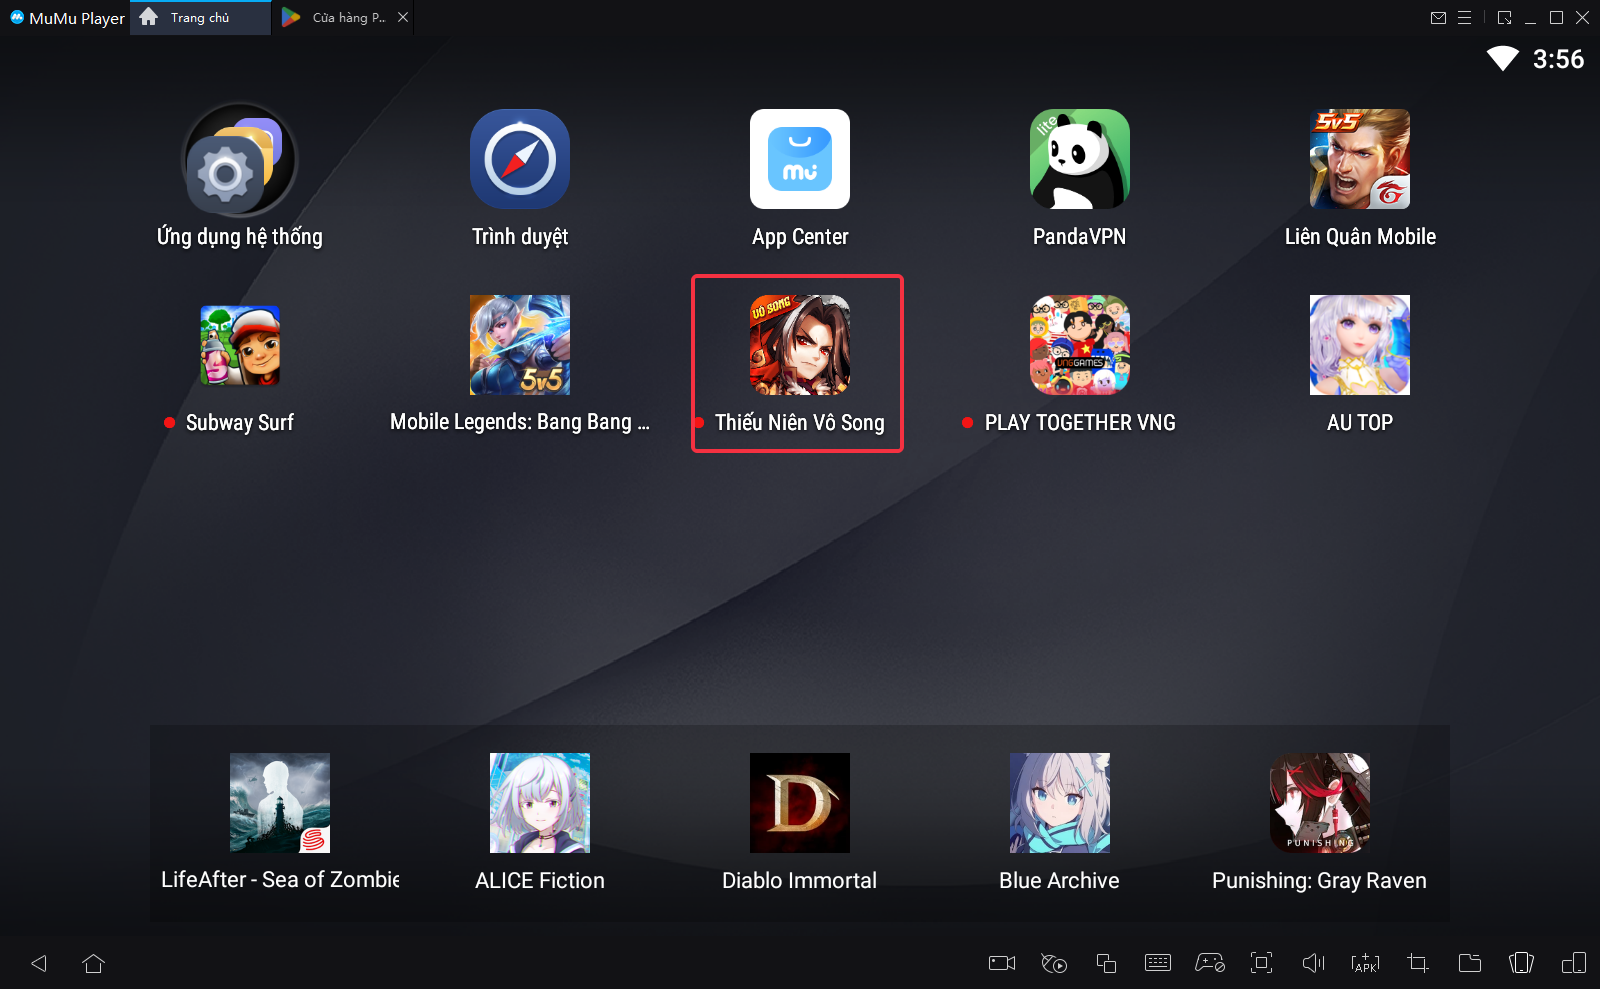The image size is (1600, 989).
Task: Open the shared folder icon
Action: click(x=1469, y=963)
